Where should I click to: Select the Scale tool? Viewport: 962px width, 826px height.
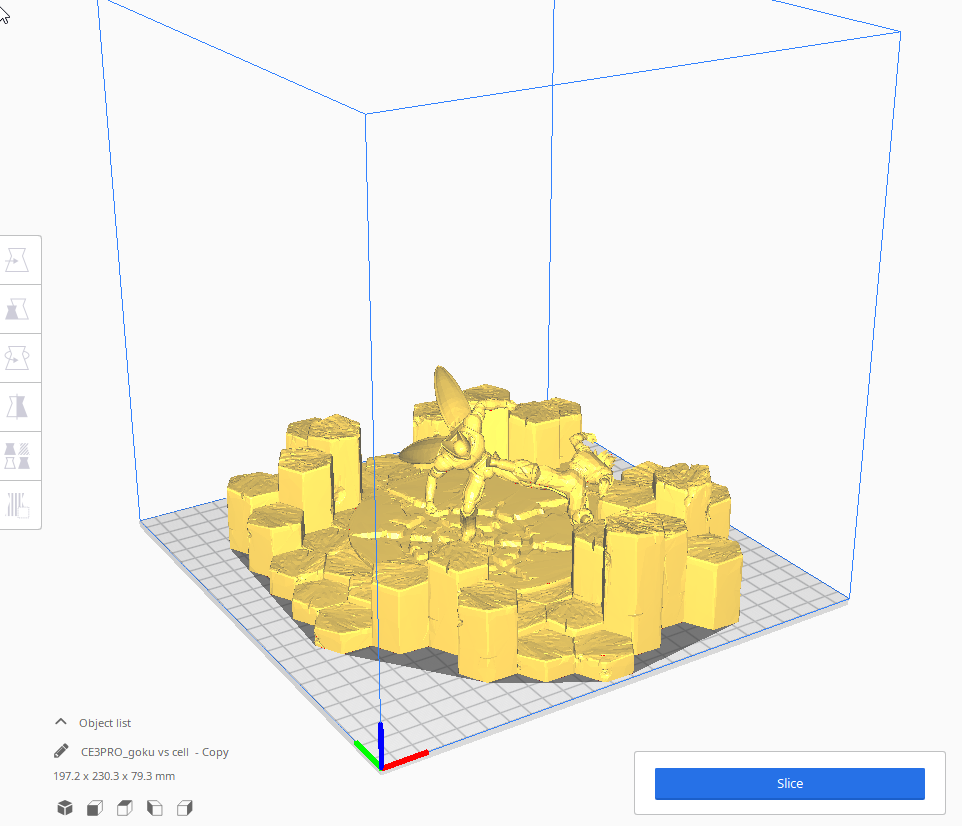coord(20,308)
